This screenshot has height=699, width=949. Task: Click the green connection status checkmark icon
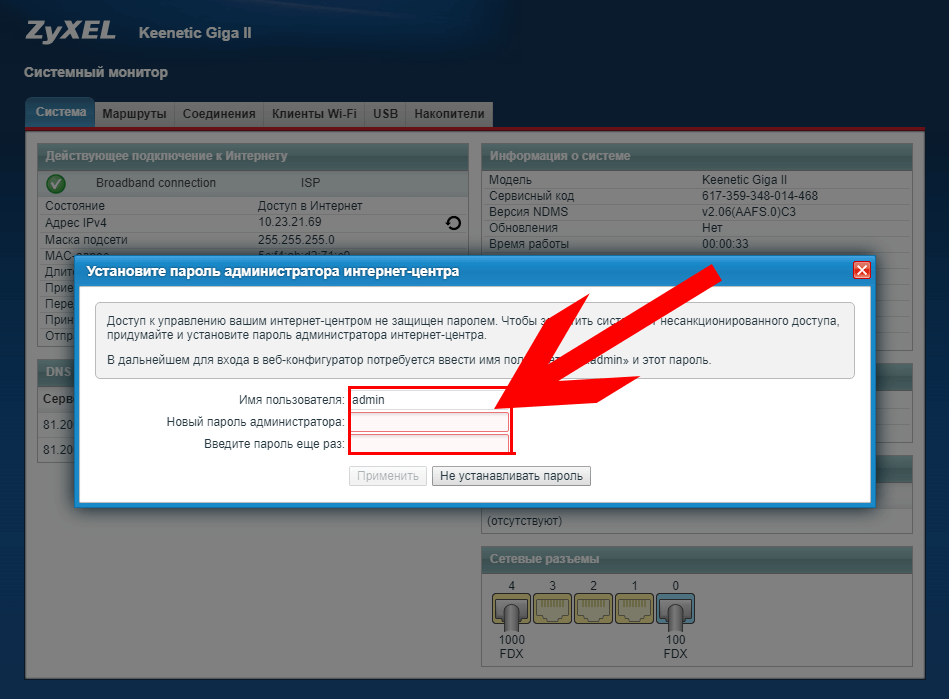point(56,183)
